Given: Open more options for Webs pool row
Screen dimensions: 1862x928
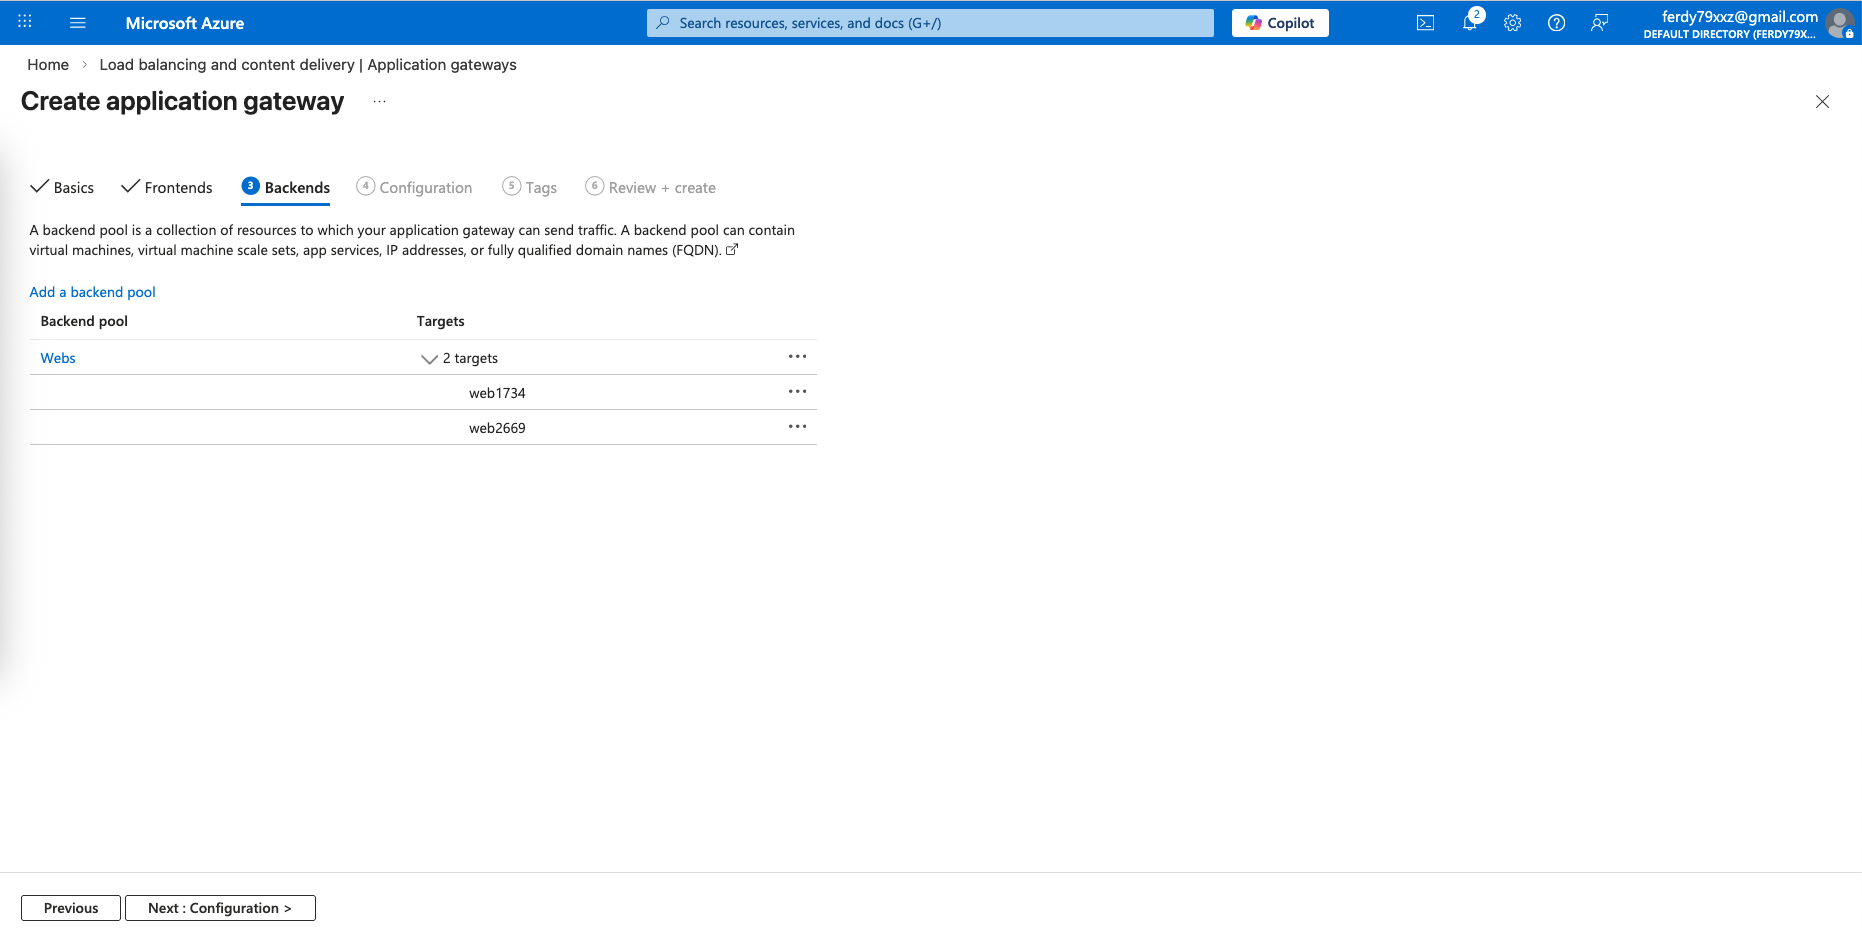Looking at the screenshot, I should (797, 357).
